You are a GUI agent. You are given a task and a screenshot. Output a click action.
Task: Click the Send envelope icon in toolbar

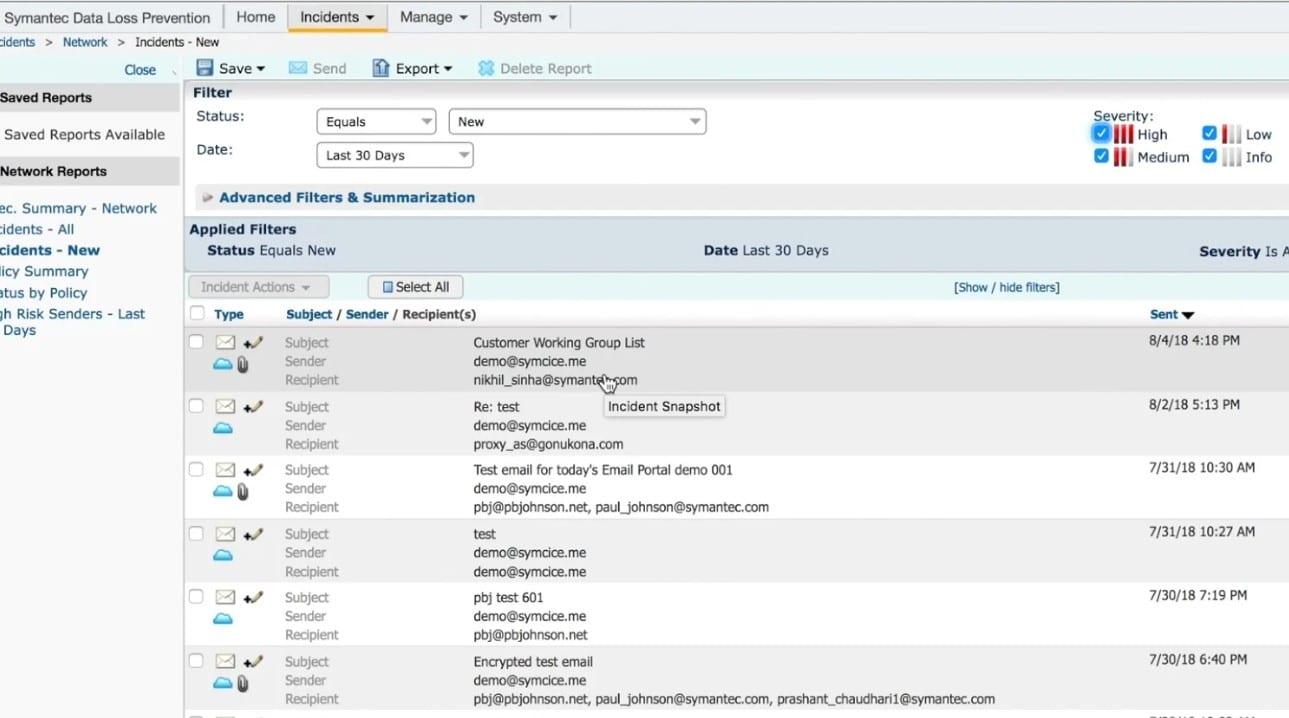(298, 68)
